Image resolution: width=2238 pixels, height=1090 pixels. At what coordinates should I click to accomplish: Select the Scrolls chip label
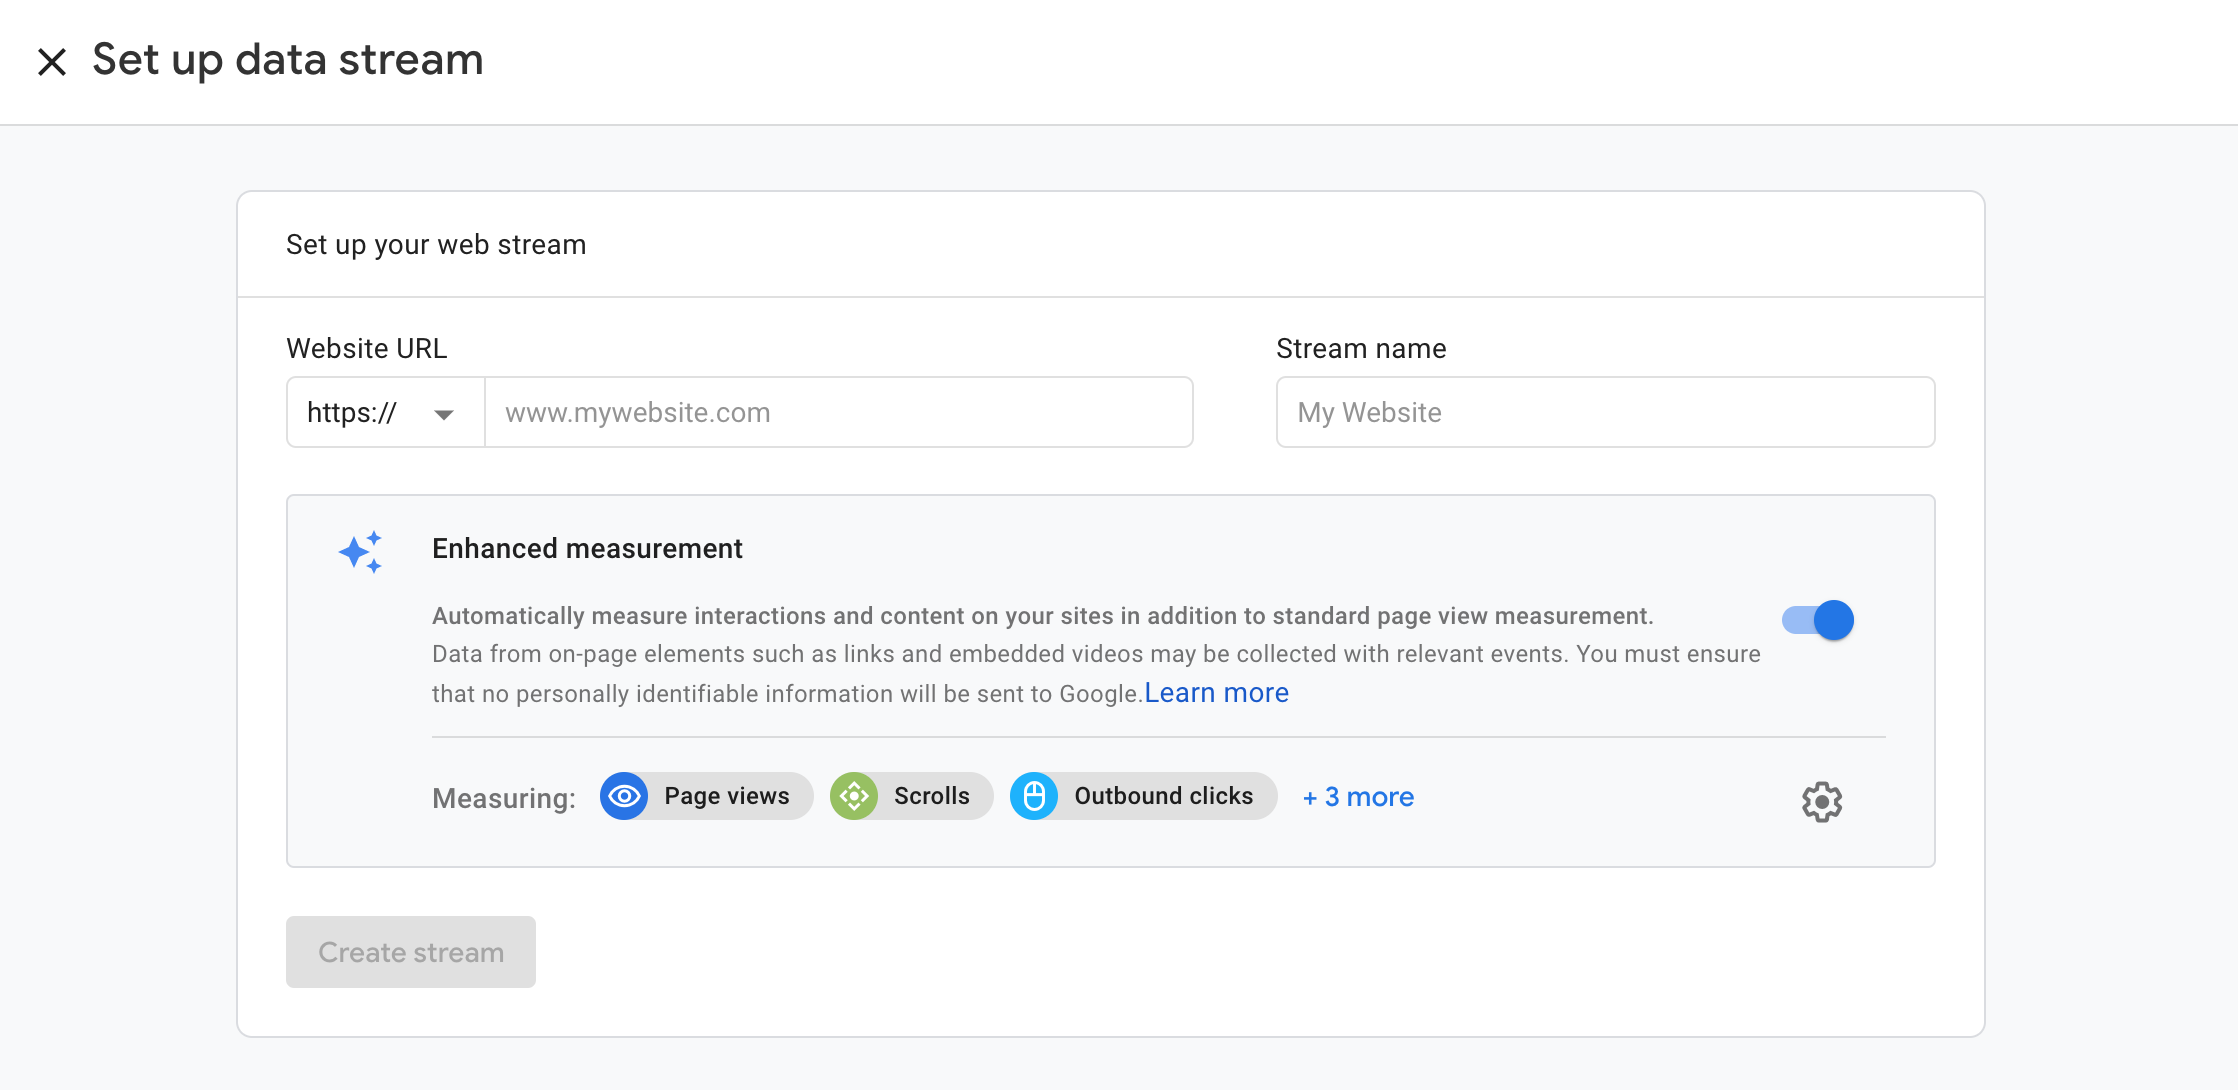click(x=932, y=796)
